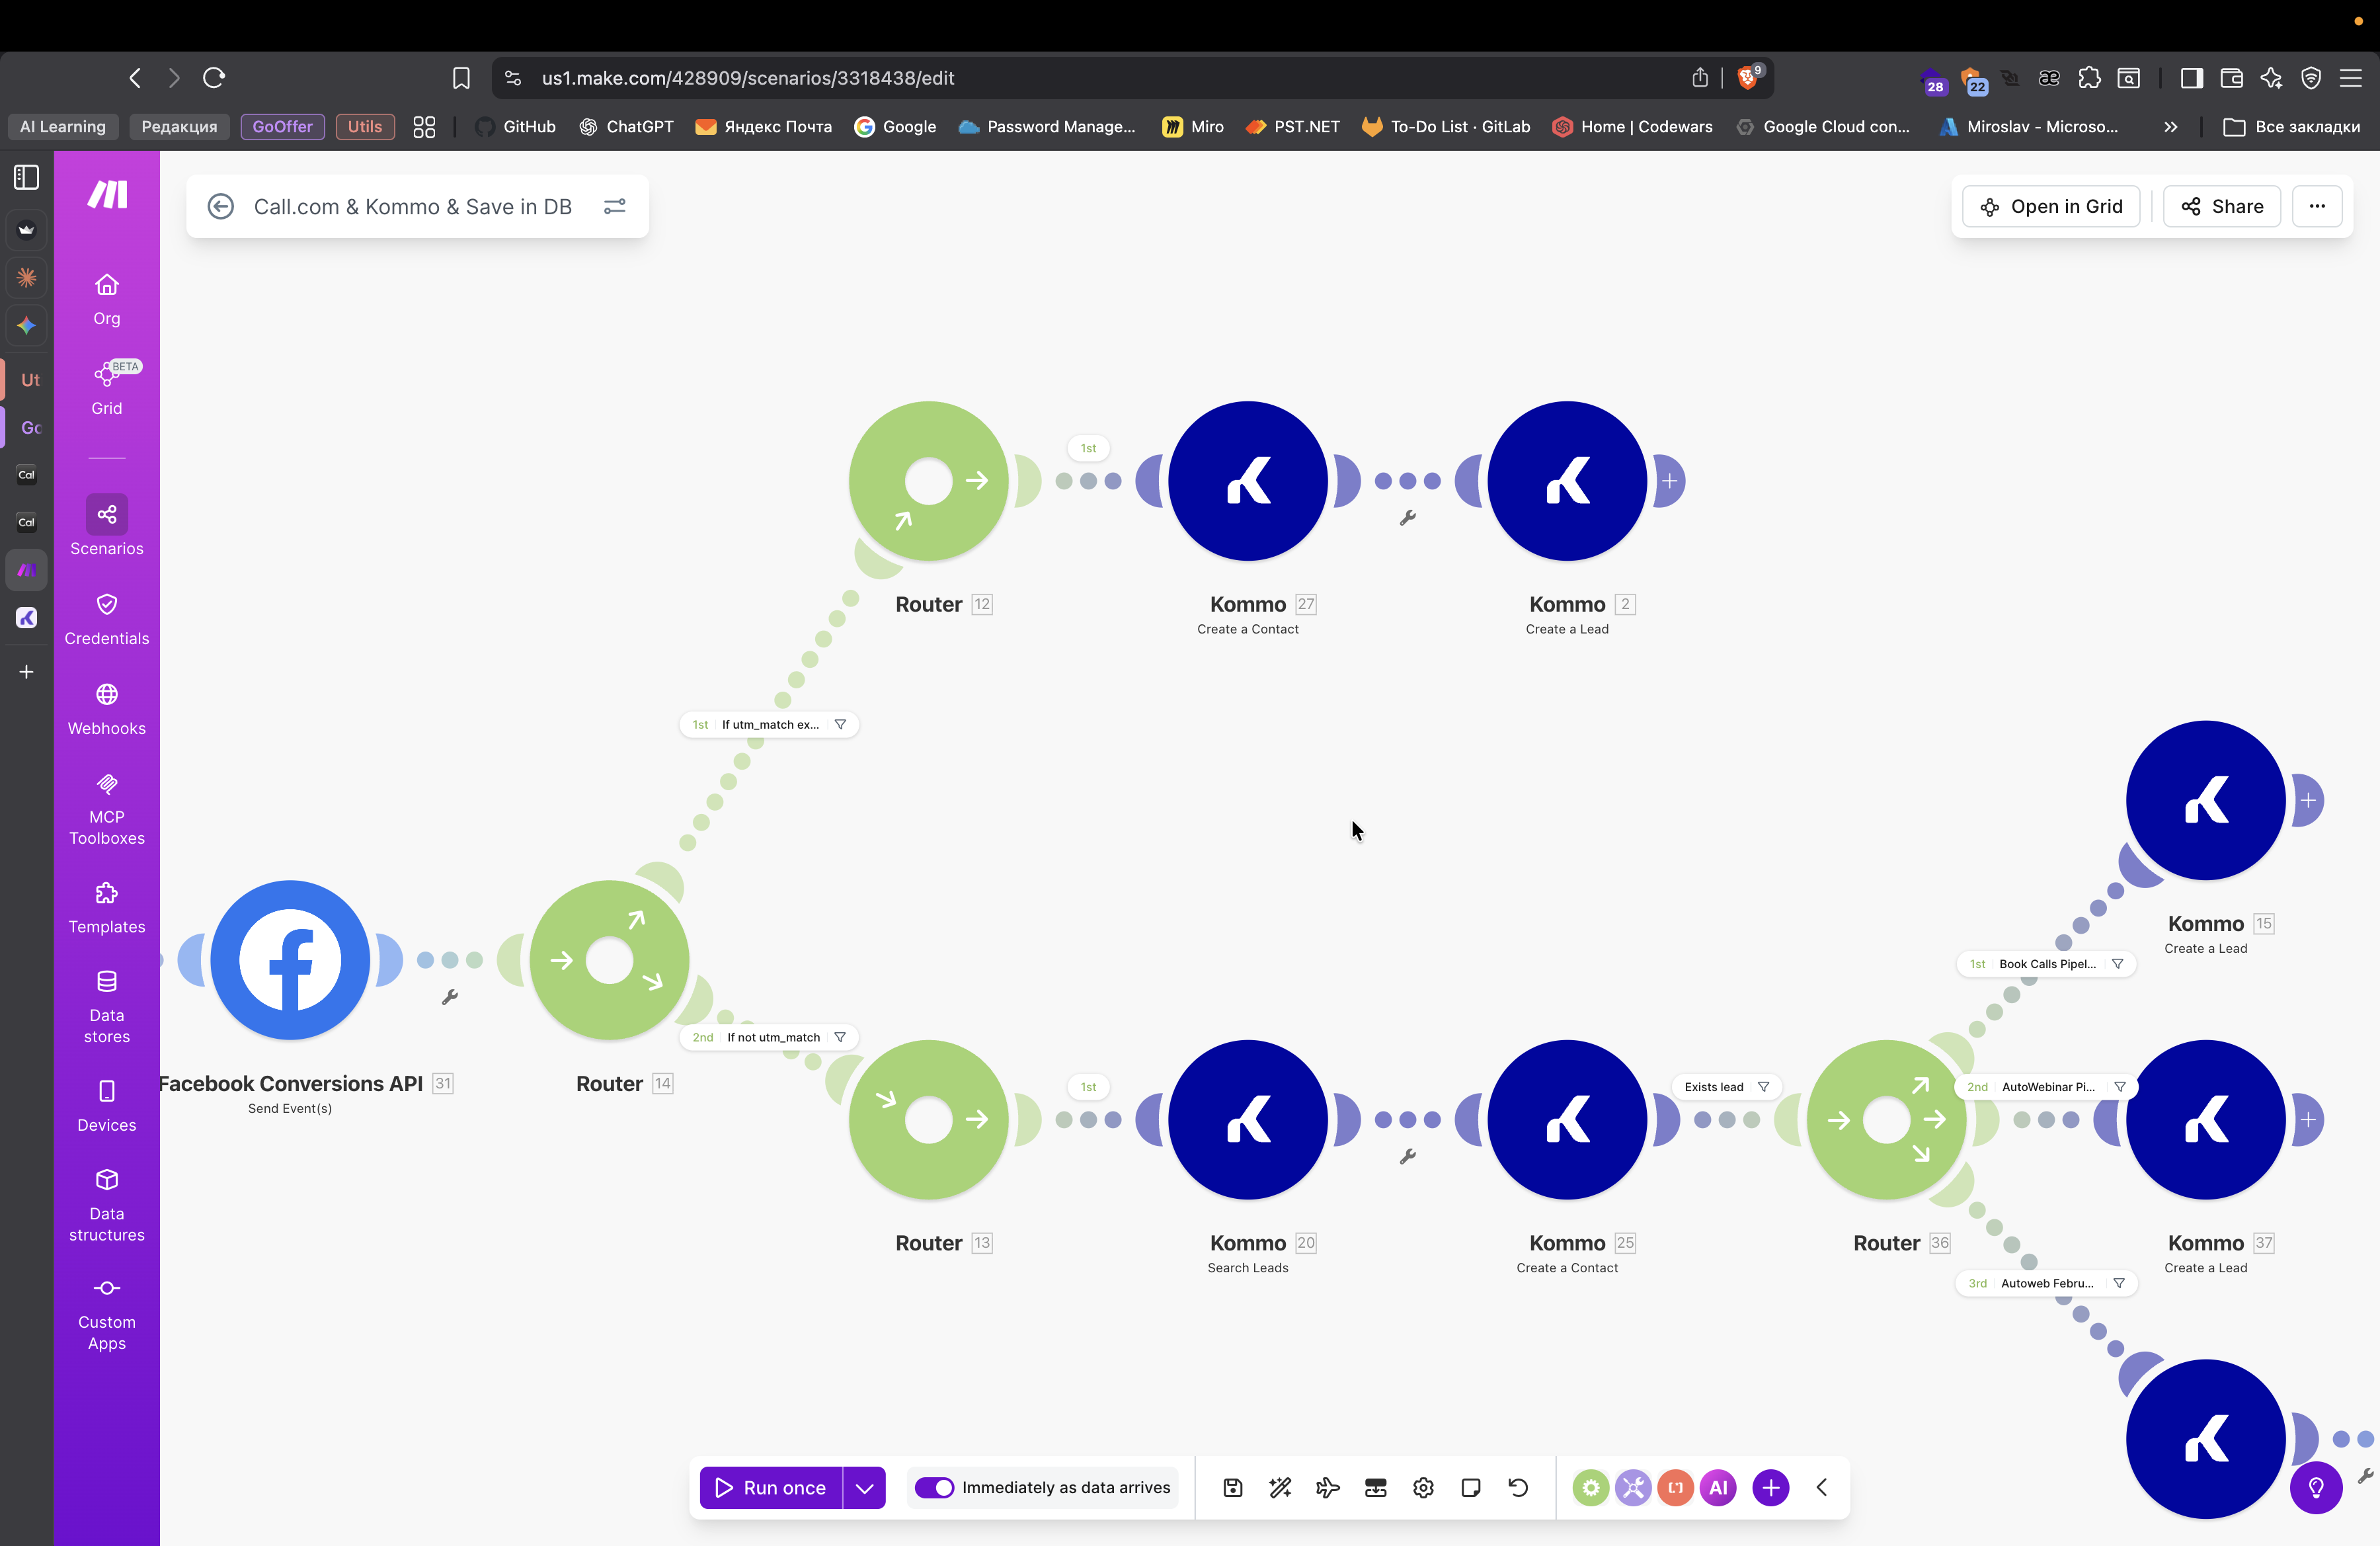Toggle the Immediately as data arrives scheduling switch

[x=935, y=1487]
